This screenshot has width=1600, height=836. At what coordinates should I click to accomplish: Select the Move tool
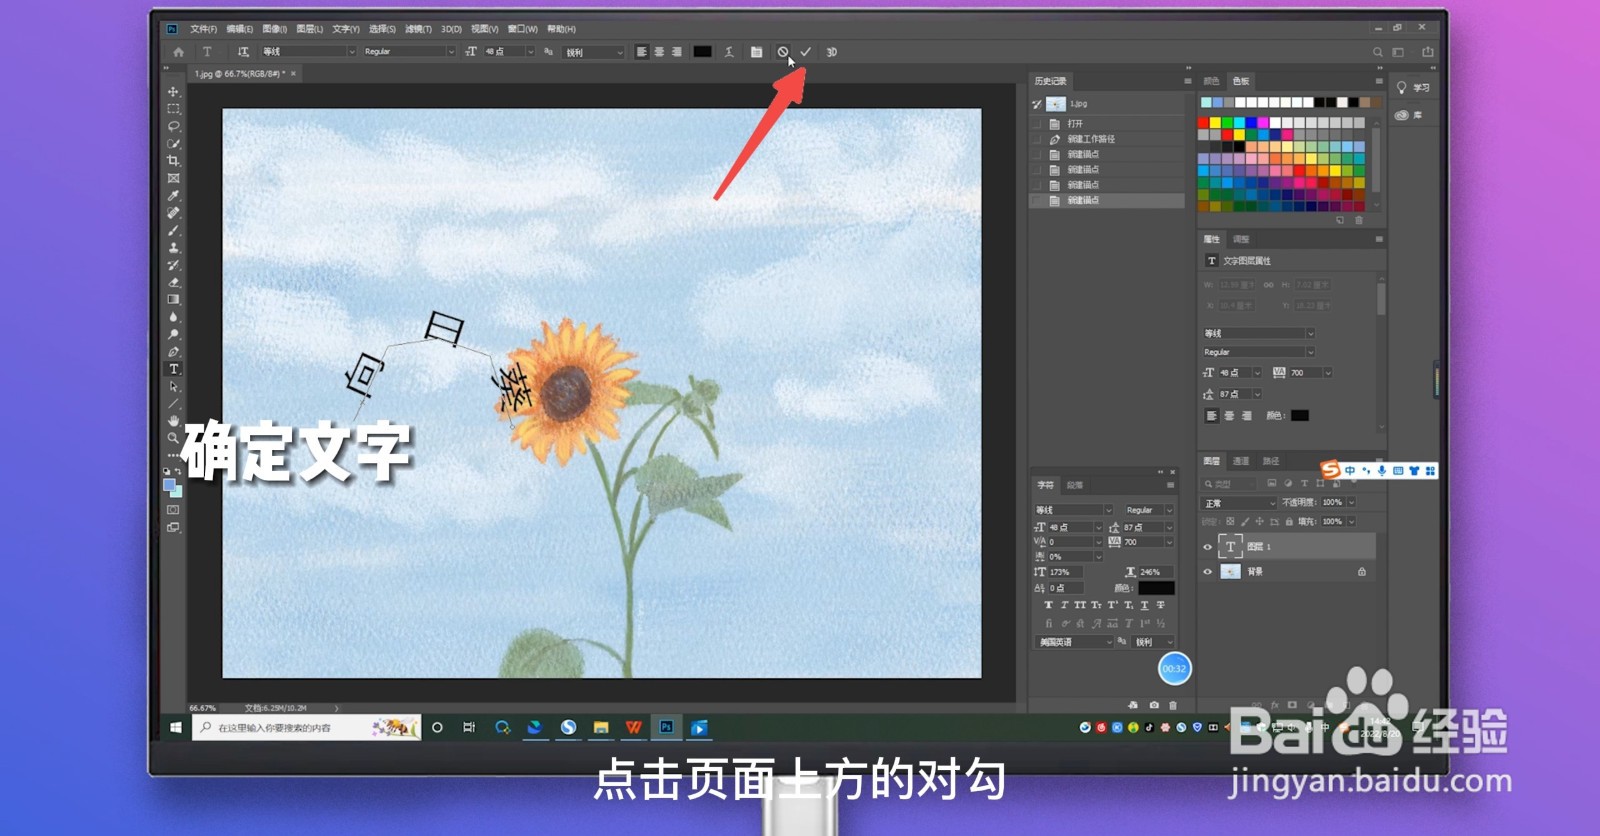pyautogui.click(x=173, y=92)
